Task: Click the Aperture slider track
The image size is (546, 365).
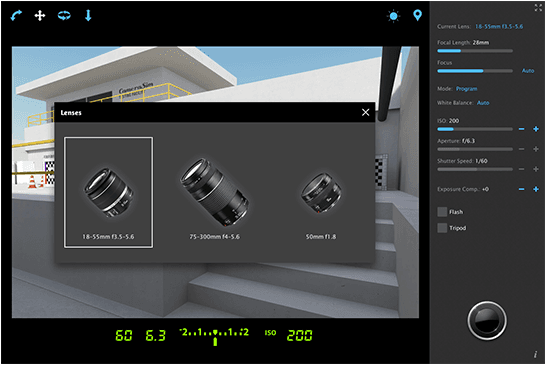Action: 475,149
